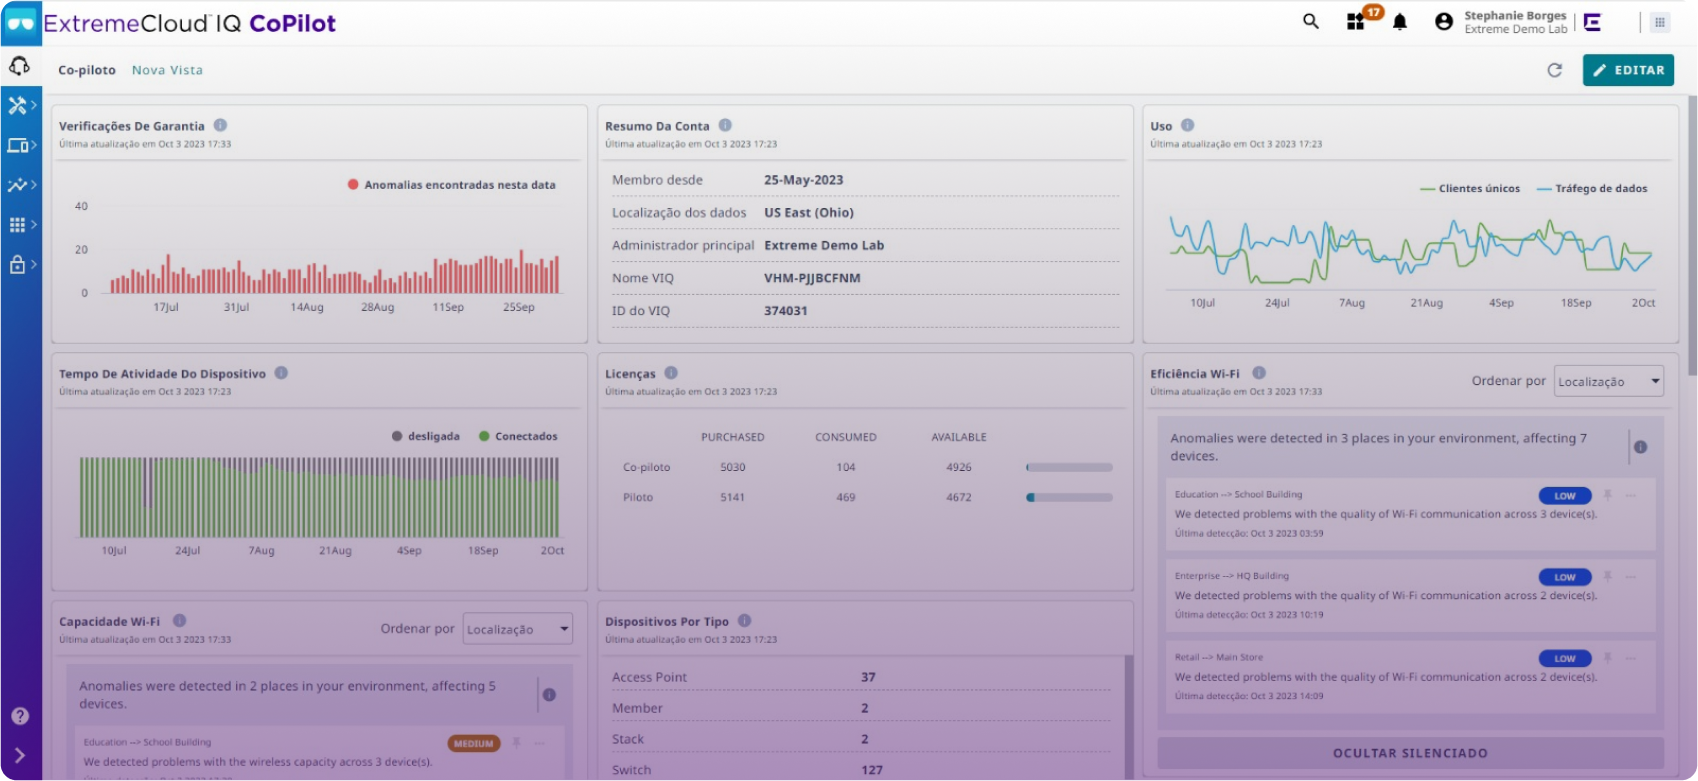Toggle the Clientes únicos legend series
This screenshot has height=781, width=1698.
coord(1470,188)
